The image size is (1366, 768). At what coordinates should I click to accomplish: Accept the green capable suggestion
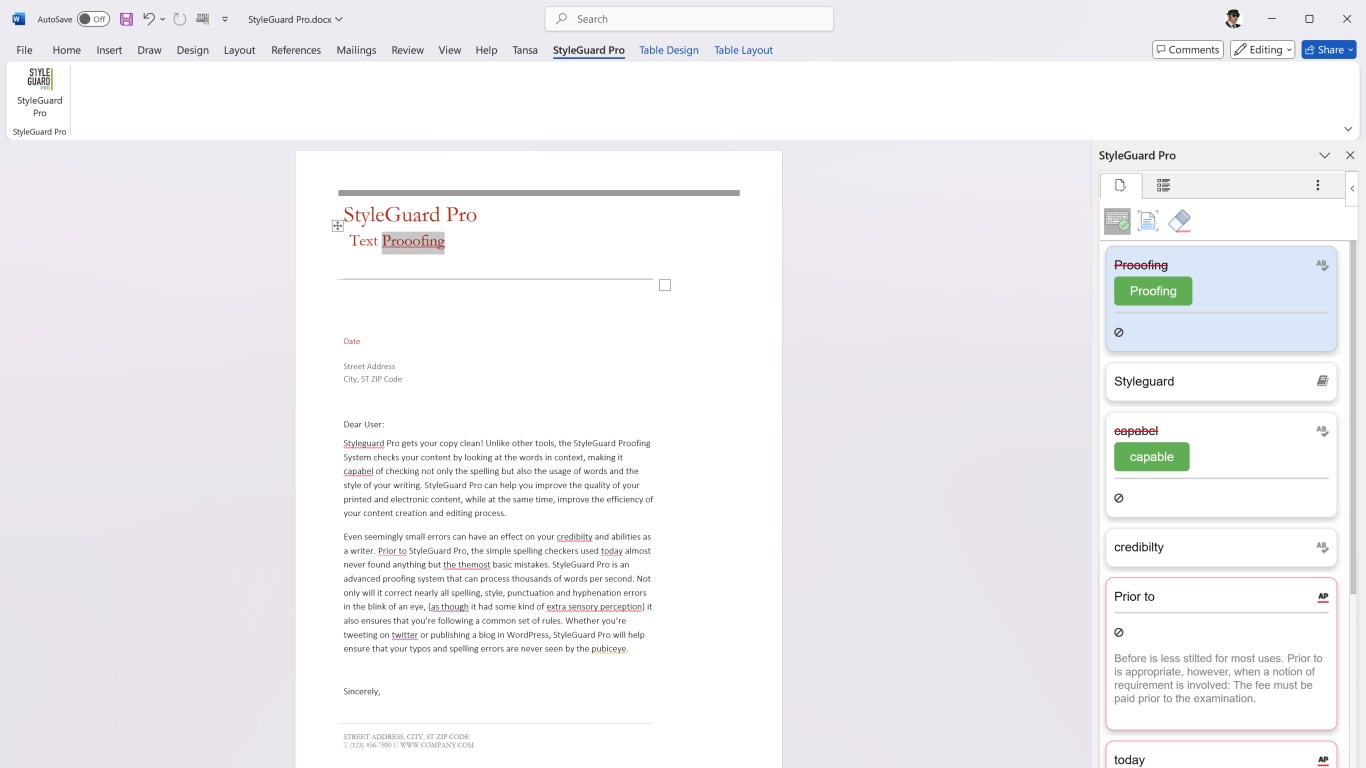point(1152,457)
